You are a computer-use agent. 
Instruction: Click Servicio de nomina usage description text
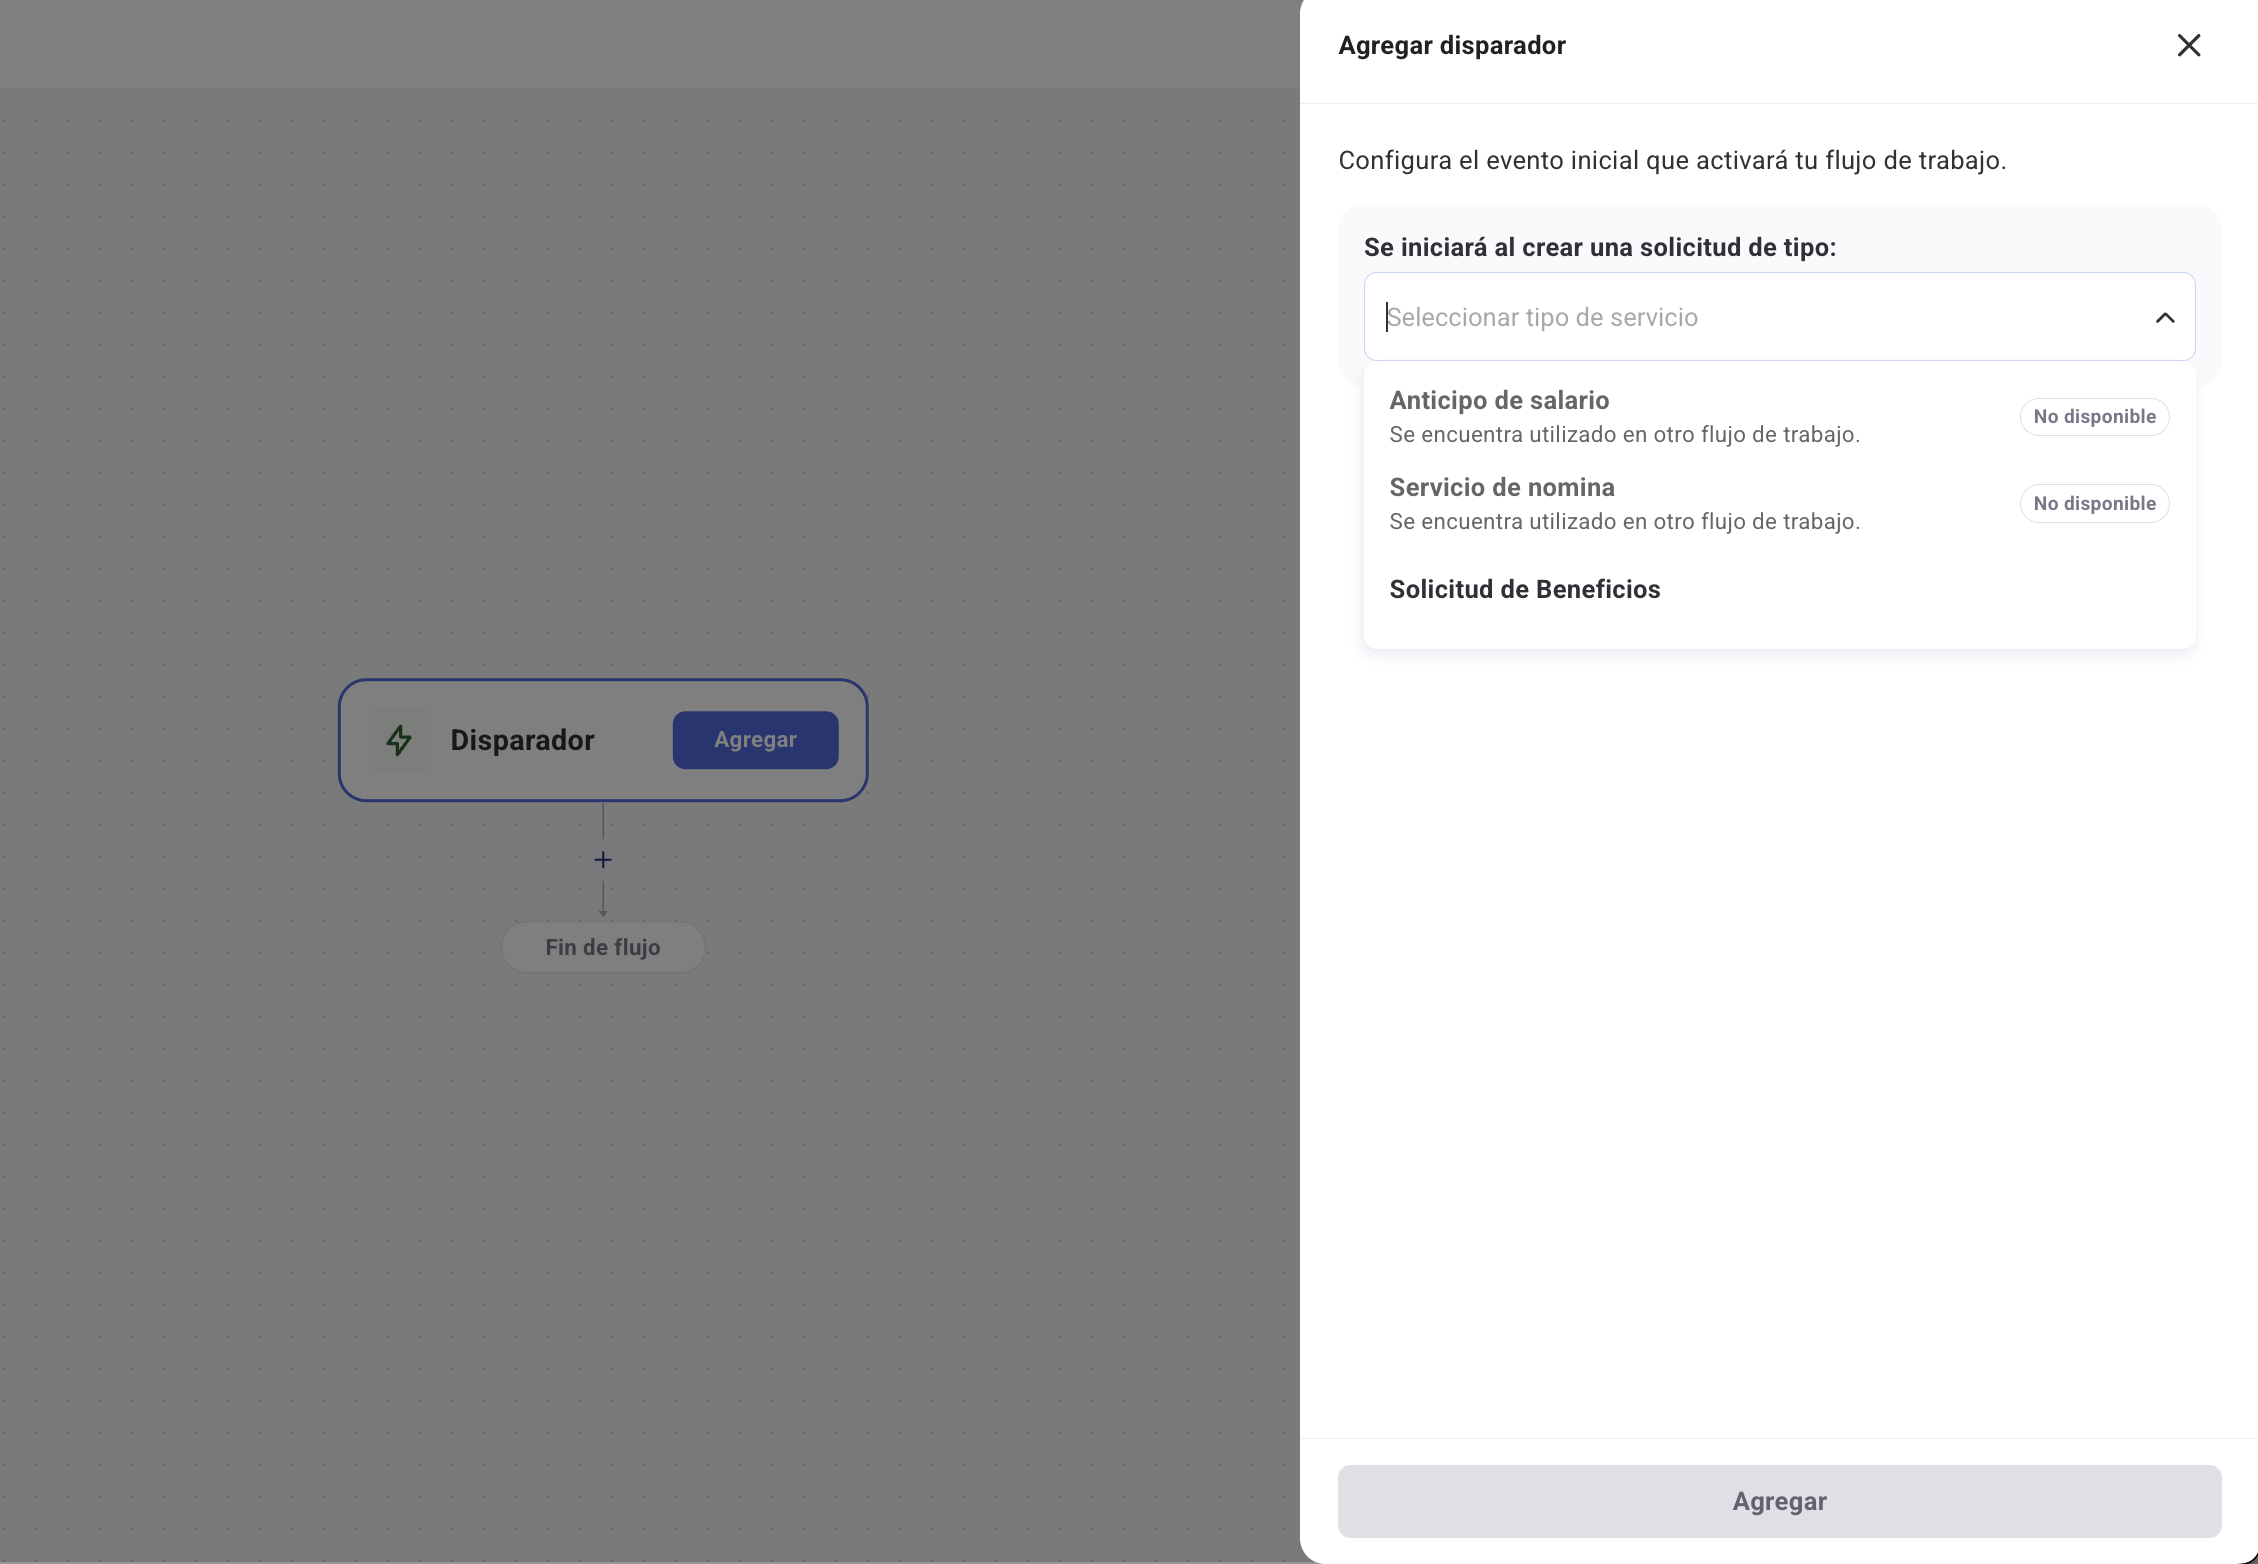1624,522
